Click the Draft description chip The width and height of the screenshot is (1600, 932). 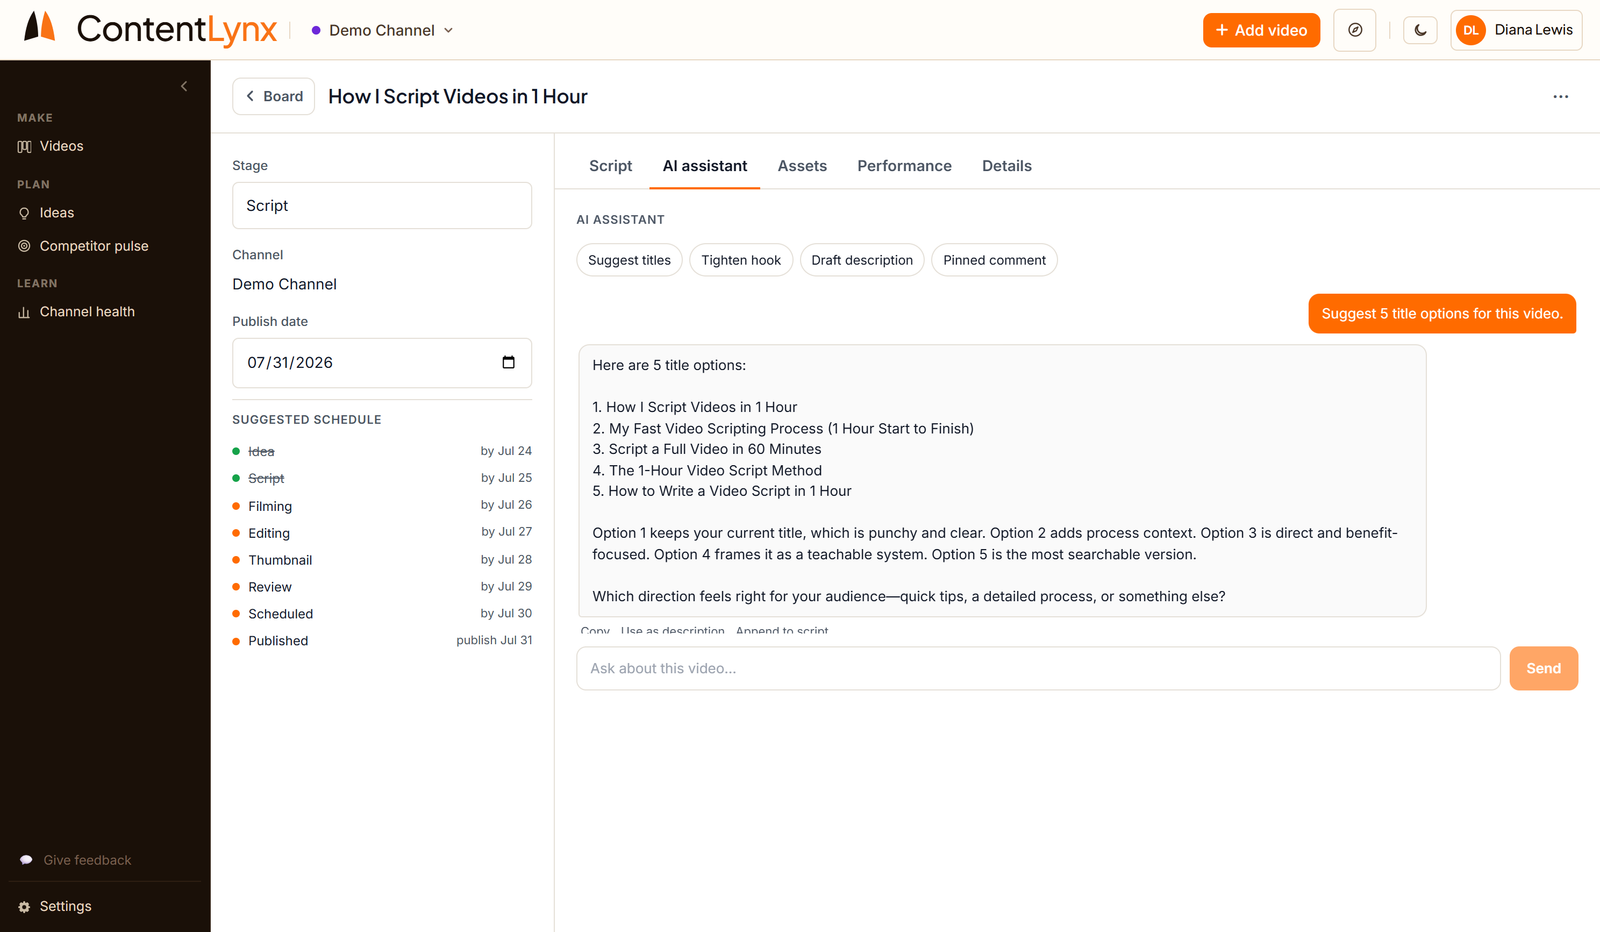click(x=862, y=260)
